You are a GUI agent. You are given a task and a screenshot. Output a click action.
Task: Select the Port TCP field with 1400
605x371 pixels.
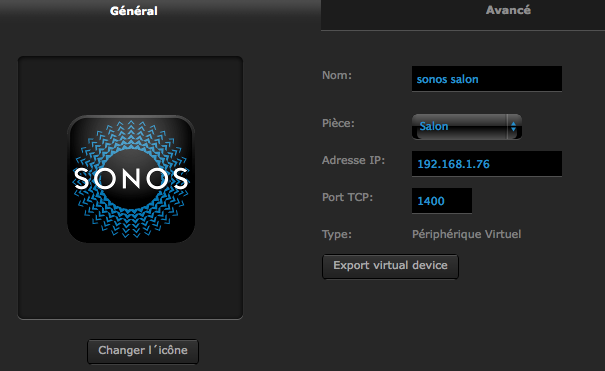442,201
